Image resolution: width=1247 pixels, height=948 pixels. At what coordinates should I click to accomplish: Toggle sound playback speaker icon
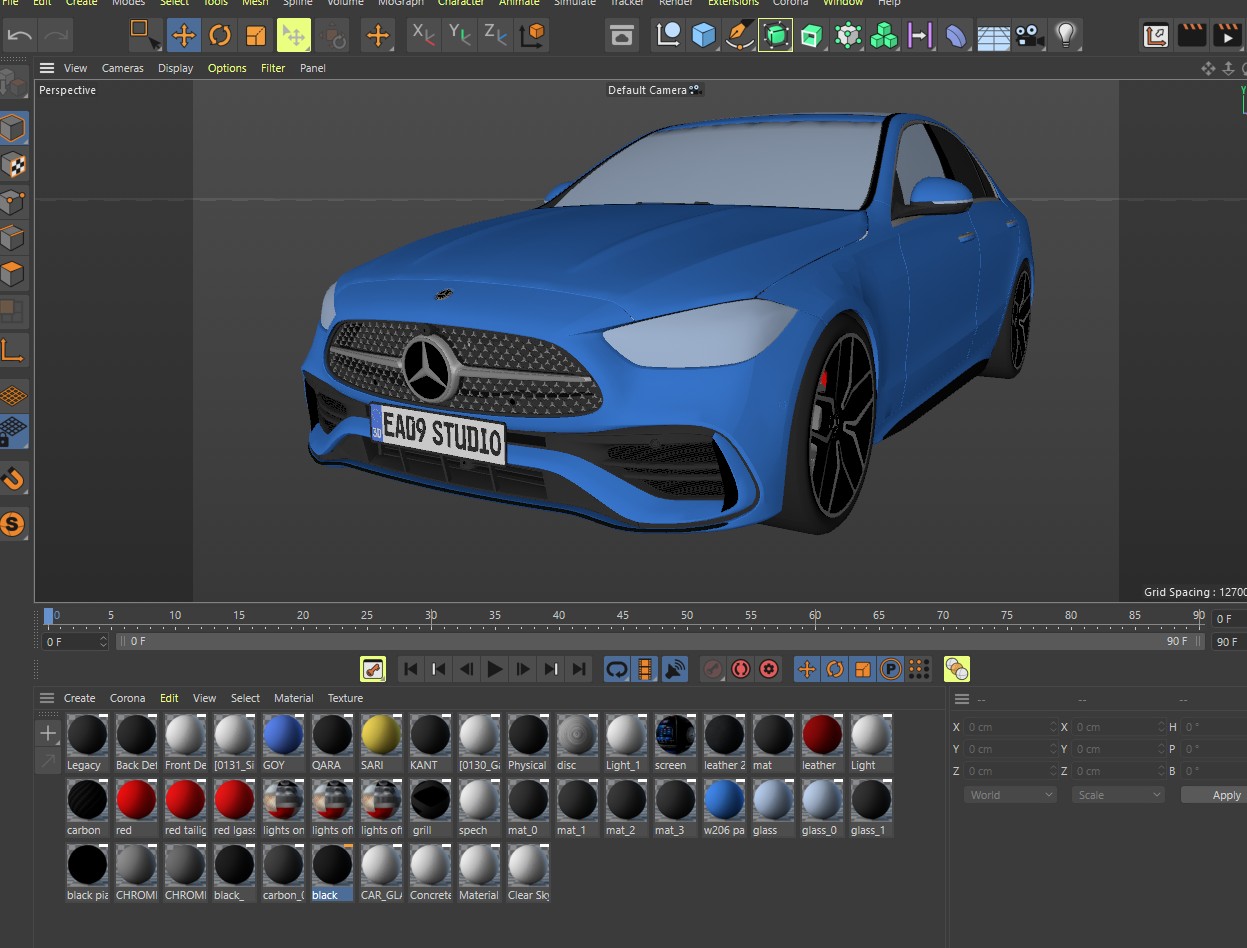coord(675,669)
